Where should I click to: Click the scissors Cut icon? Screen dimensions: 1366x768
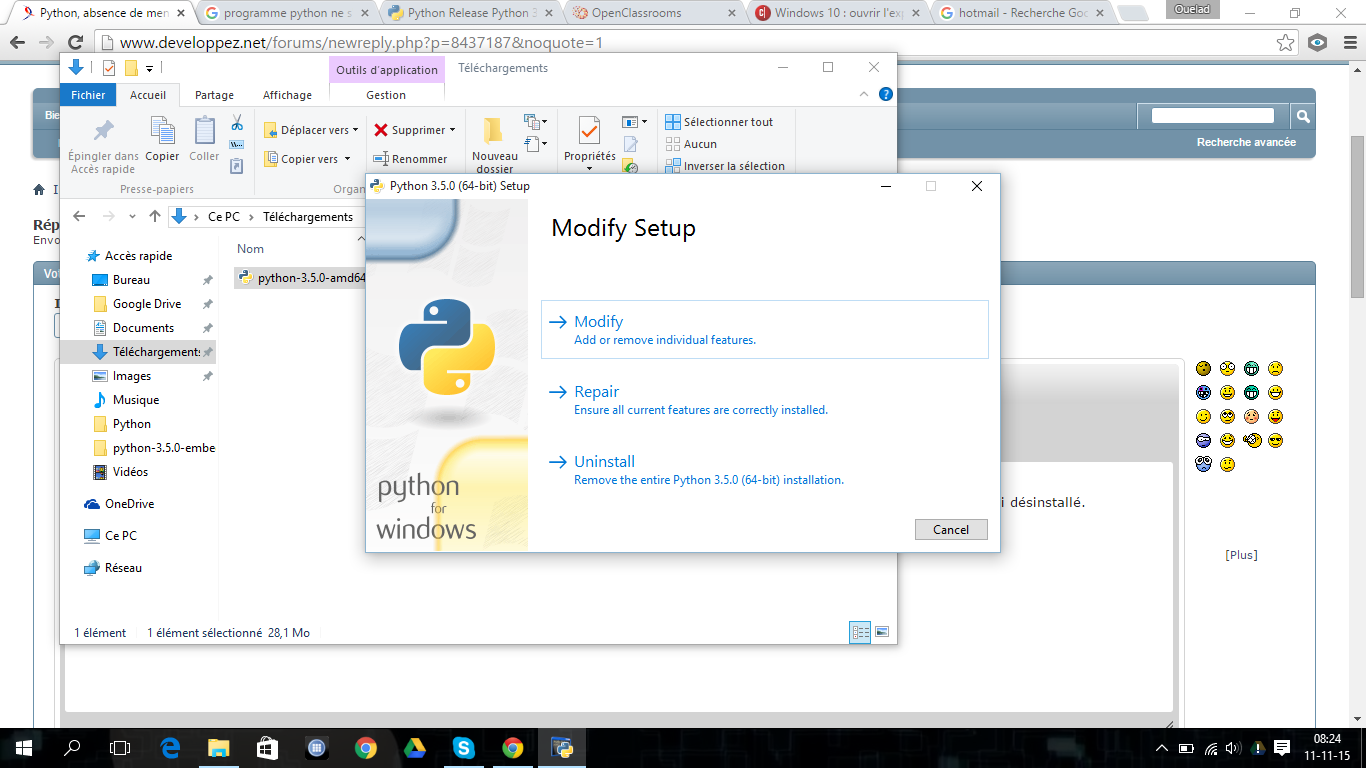237,123
